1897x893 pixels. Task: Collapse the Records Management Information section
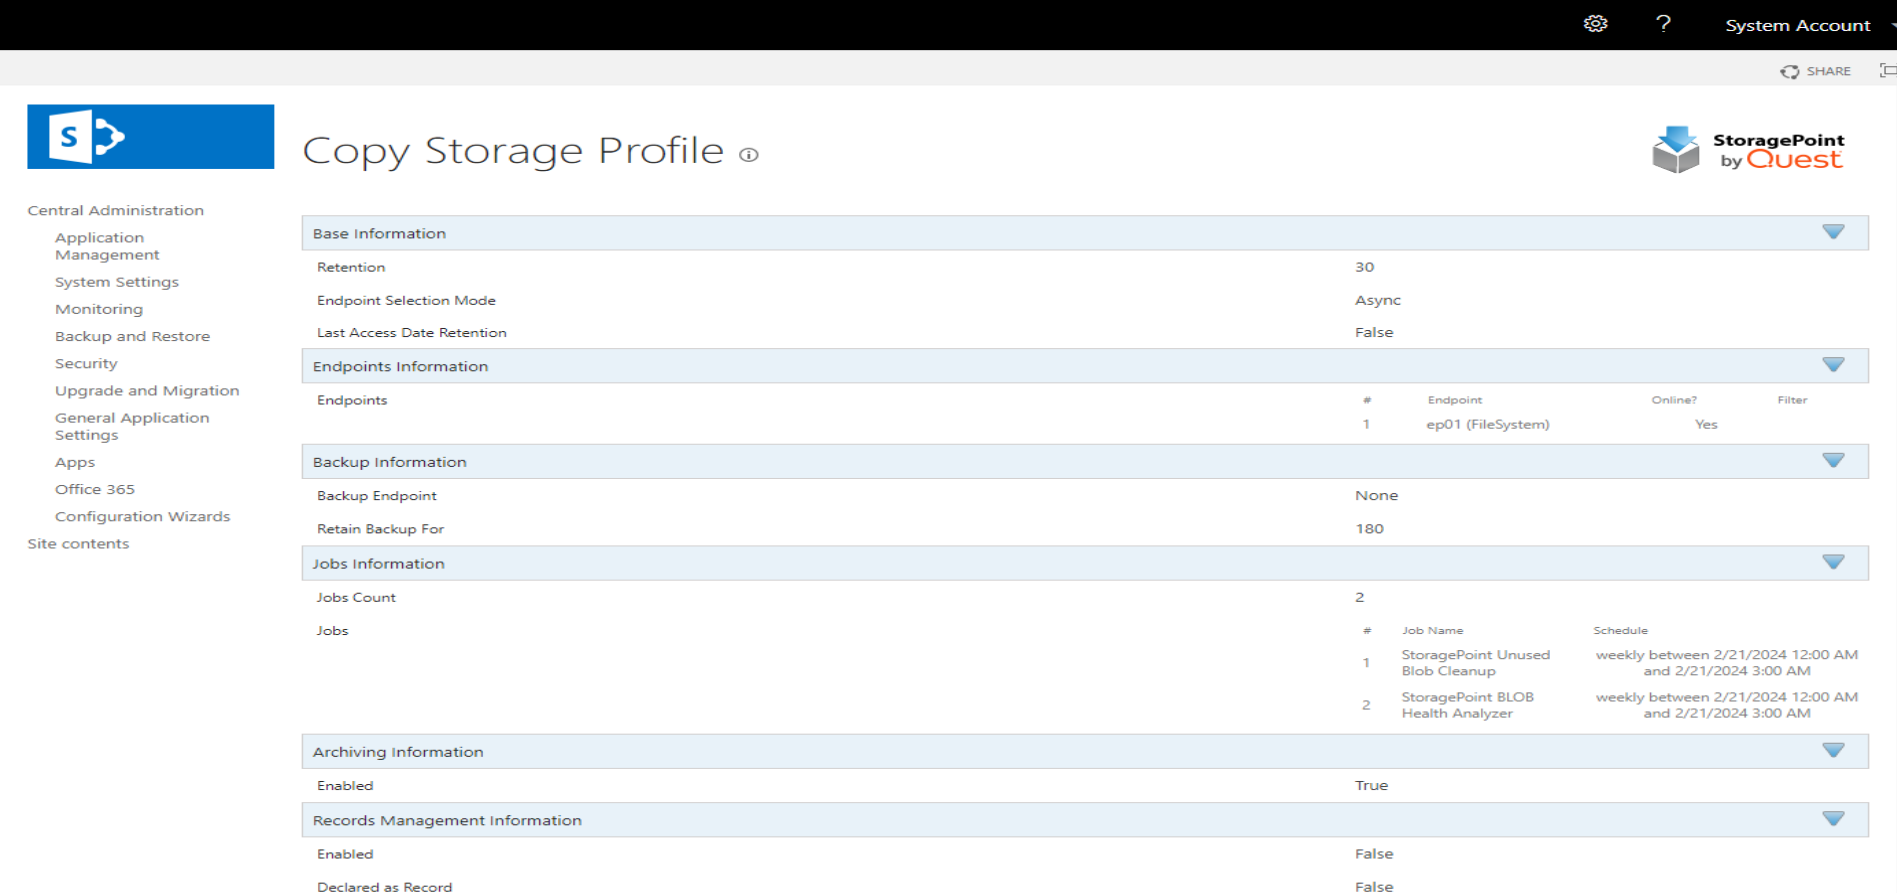(1833, 819)
